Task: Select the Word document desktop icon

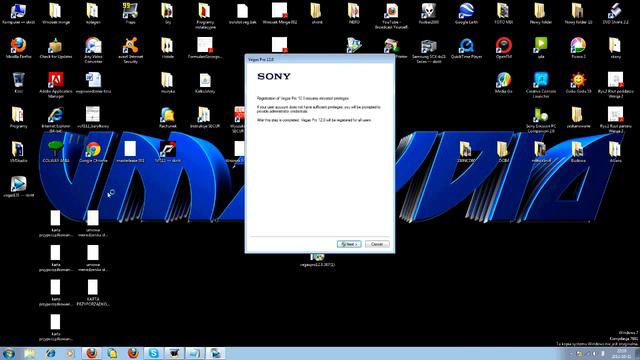Action: (x=93, y=82)
